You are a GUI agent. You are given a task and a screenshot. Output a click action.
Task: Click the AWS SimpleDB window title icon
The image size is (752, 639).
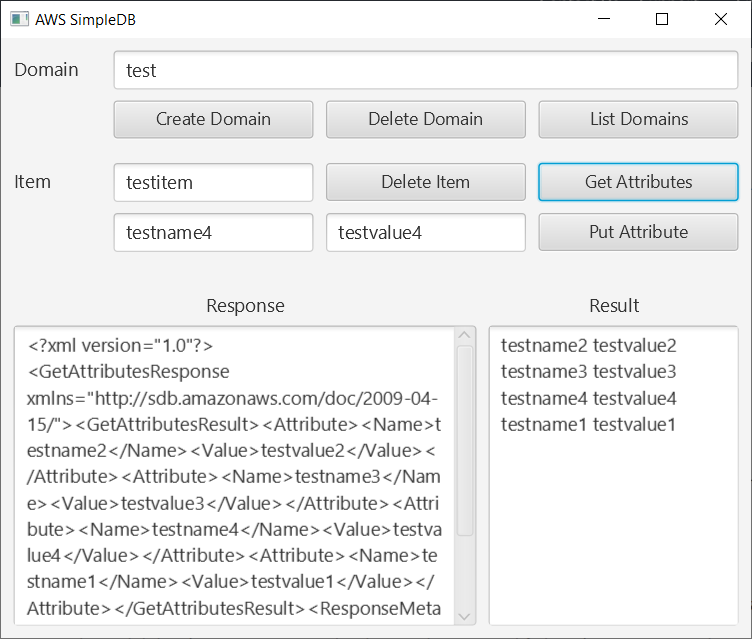(x=19, y=19)
